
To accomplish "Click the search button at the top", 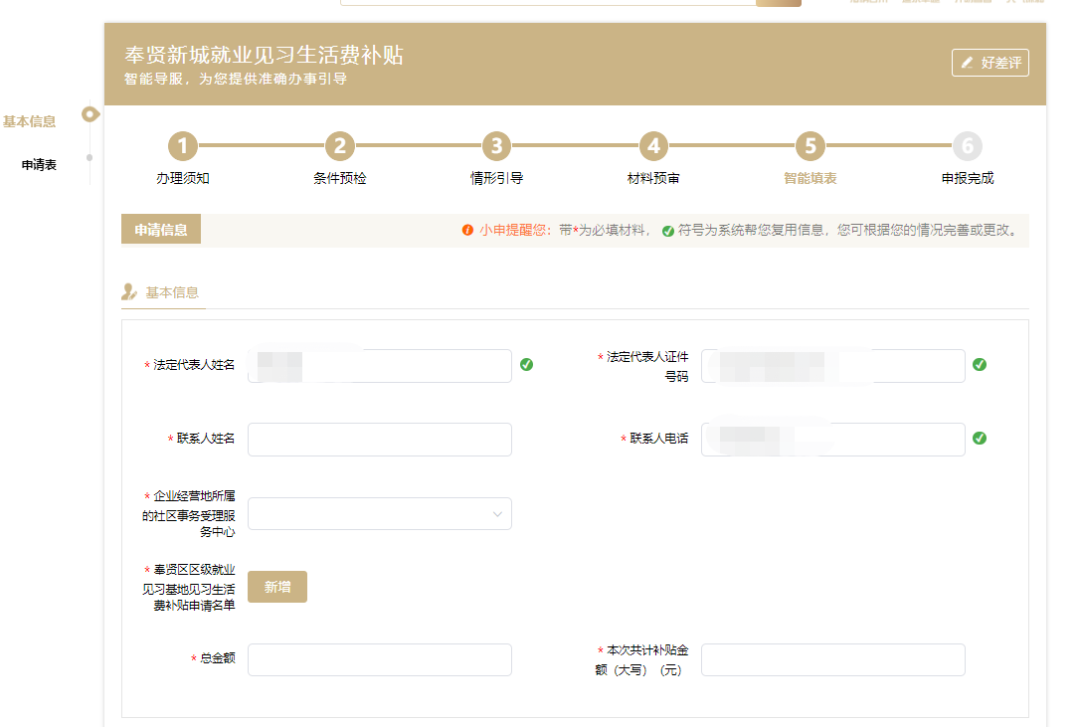I will pos(778,4).
